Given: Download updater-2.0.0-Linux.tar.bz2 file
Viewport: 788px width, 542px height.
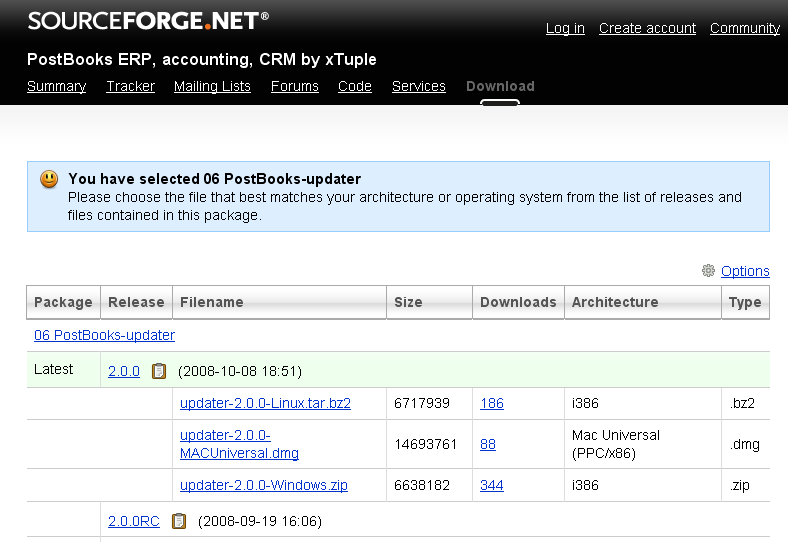Looking at the screenshot, I should [265, 403].
